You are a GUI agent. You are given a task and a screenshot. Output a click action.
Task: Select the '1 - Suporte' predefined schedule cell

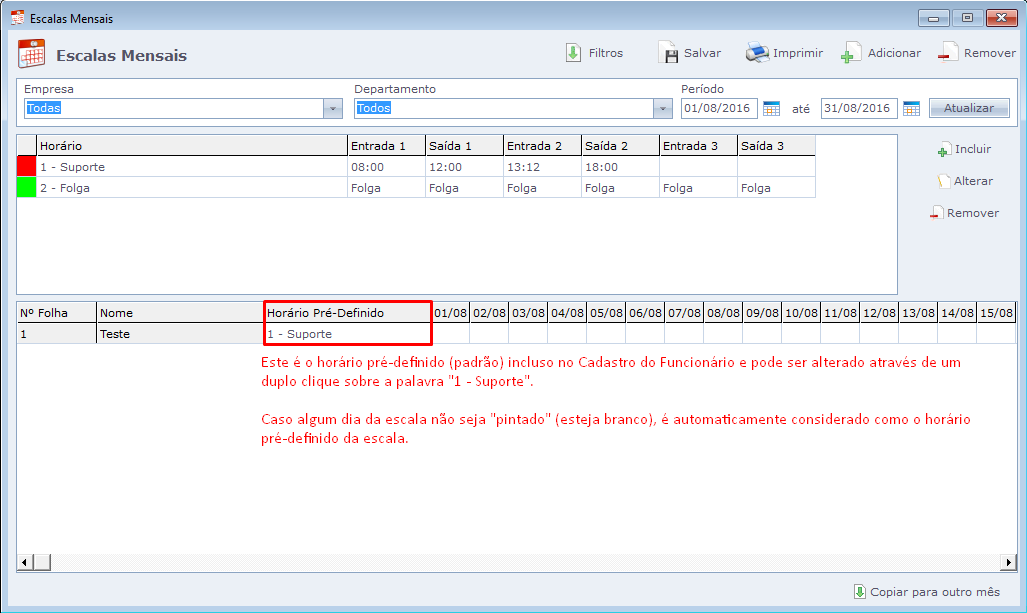tap(347, 334)
